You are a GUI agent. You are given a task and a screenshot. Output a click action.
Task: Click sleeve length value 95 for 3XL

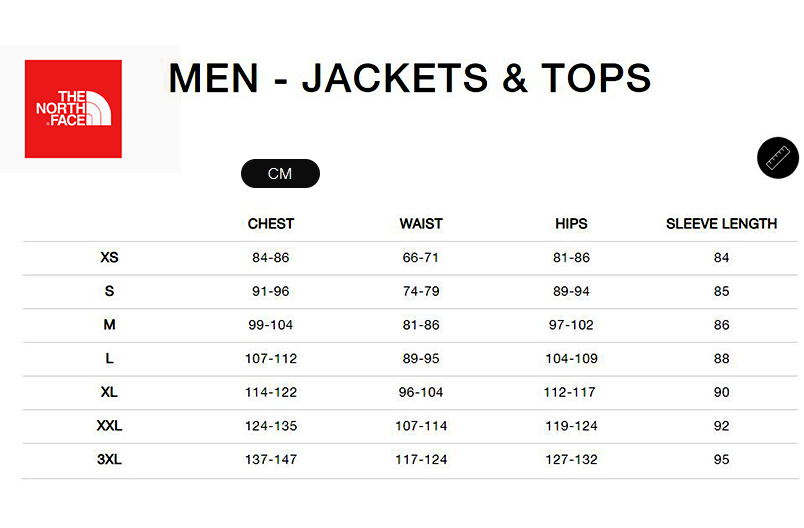coord(721,460)
